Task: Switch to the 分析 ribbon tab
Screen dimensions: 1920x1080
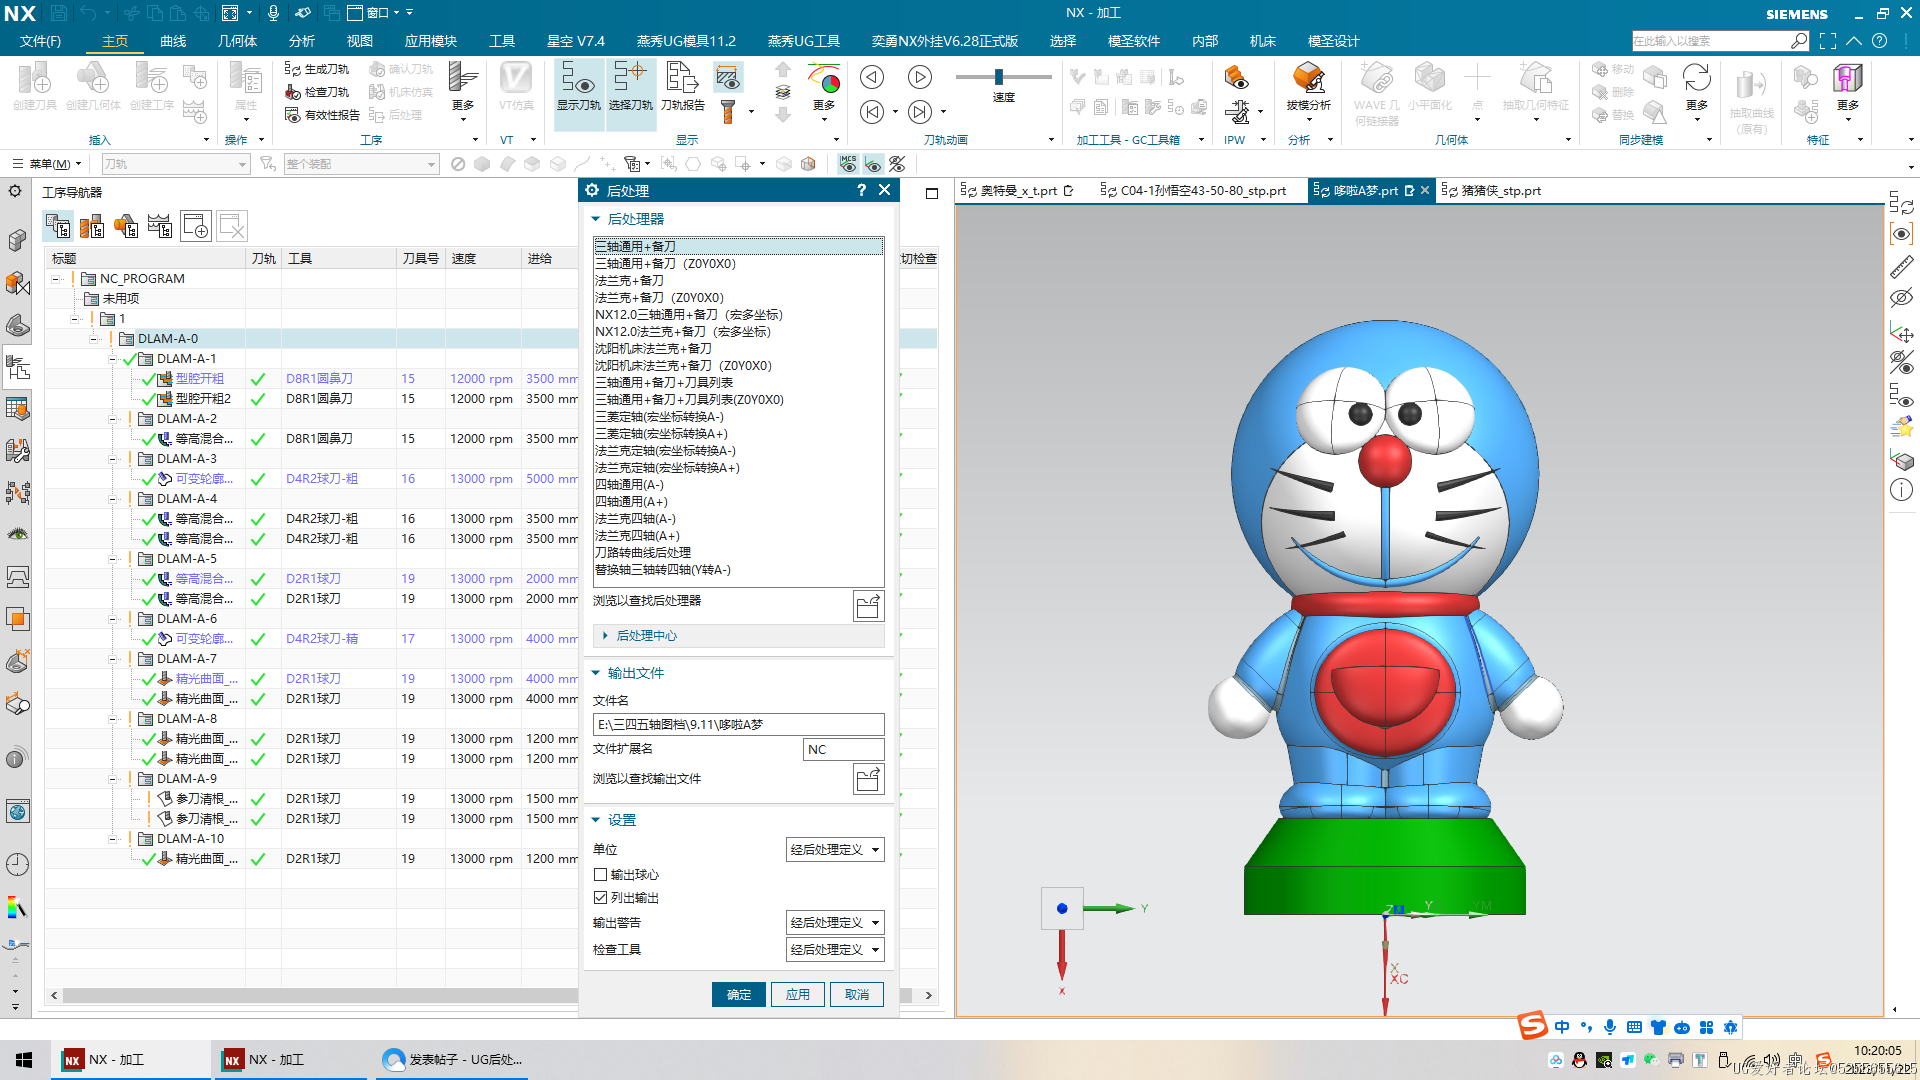Action: point(302,41)
